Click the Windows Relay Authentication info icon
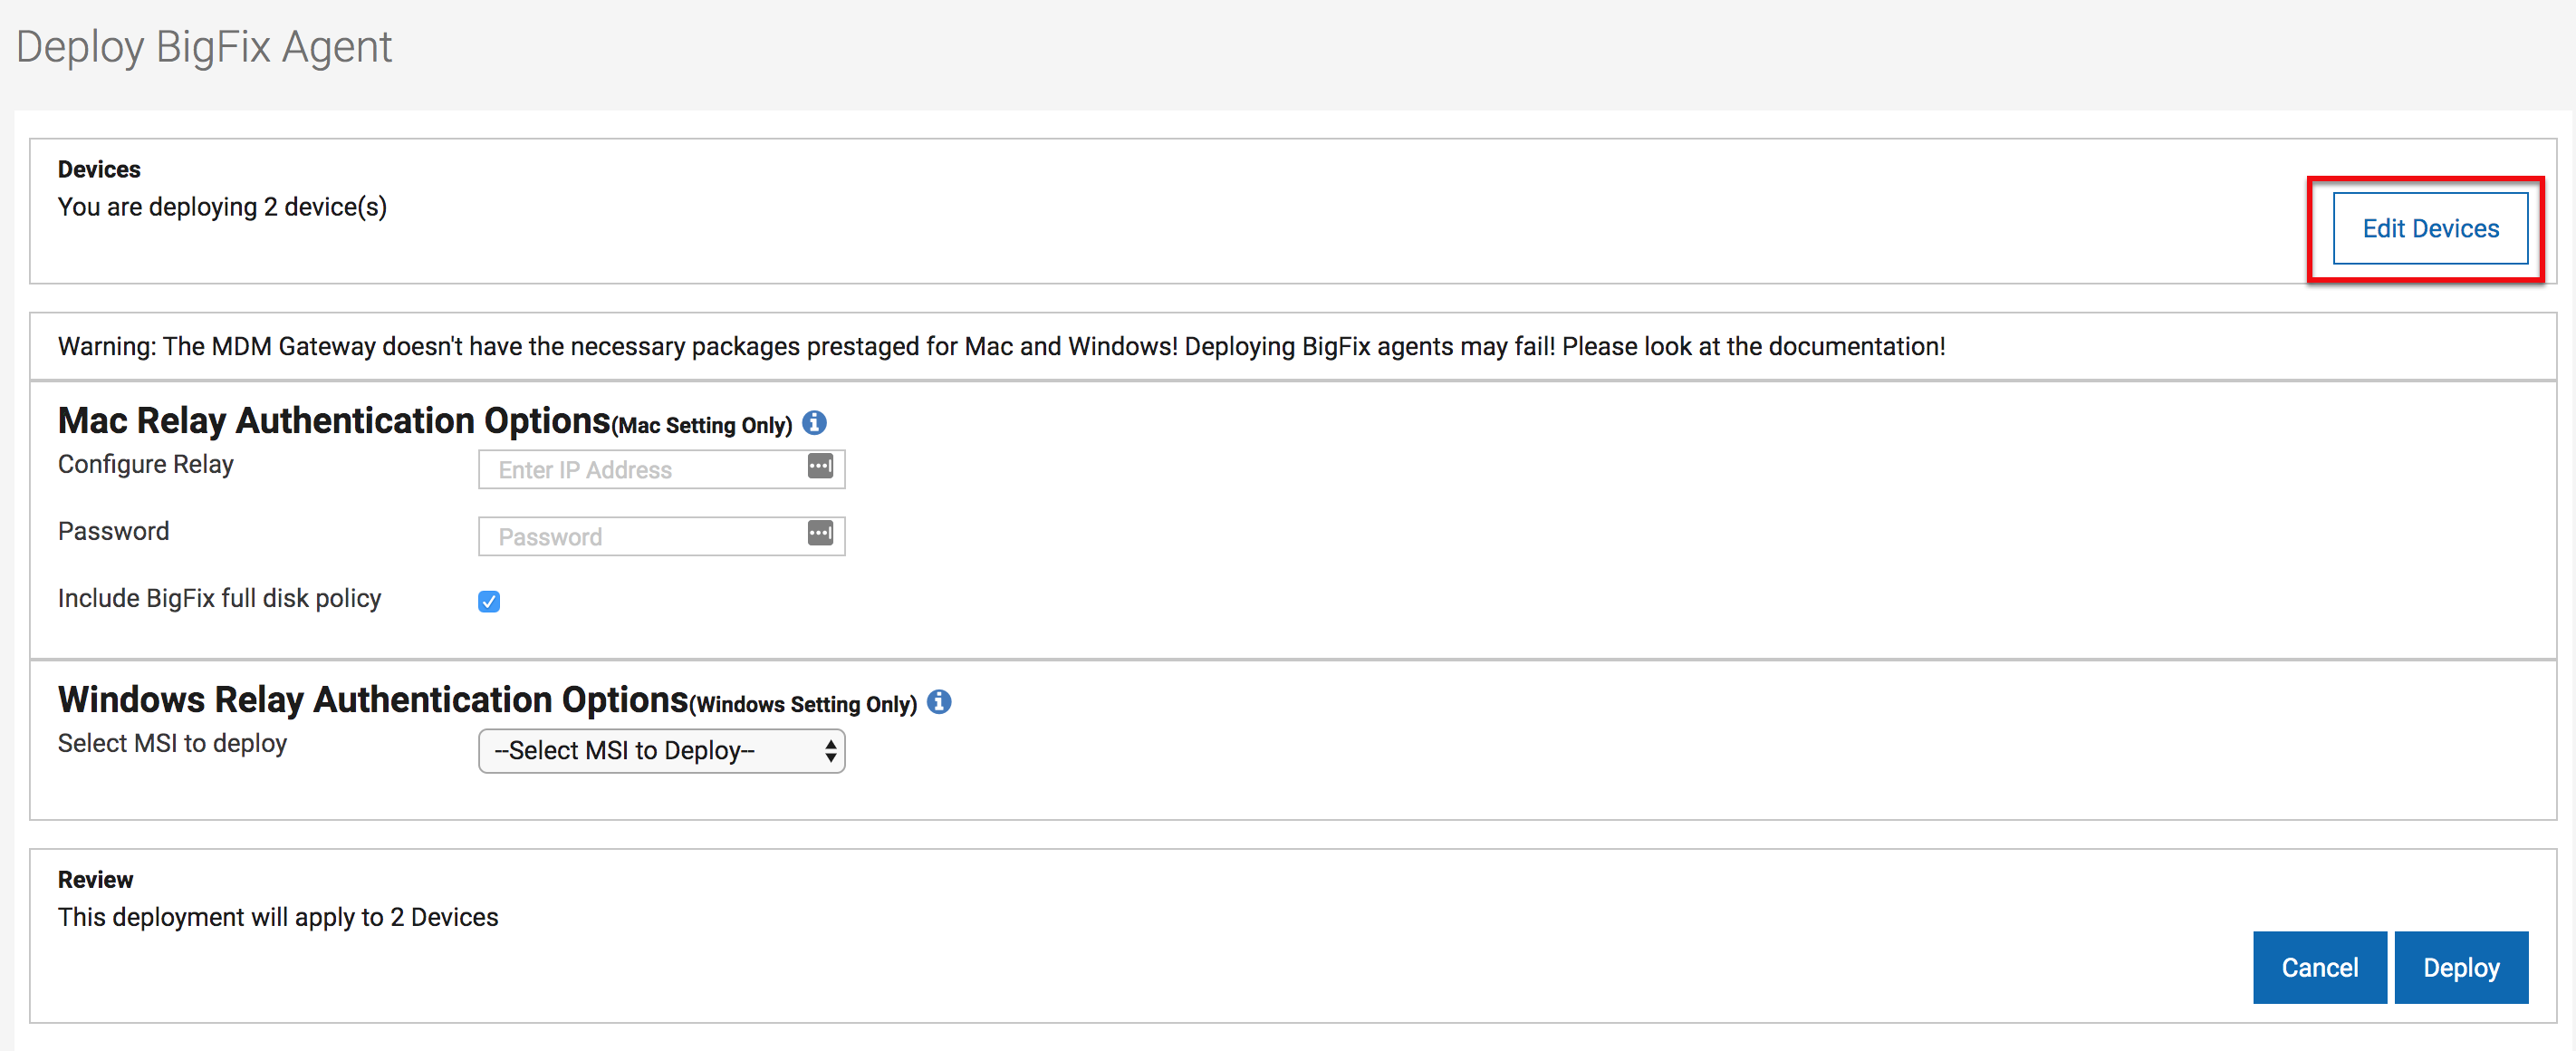The height and width of the screenshot is (1051, 2576). (x=939, y=702)
